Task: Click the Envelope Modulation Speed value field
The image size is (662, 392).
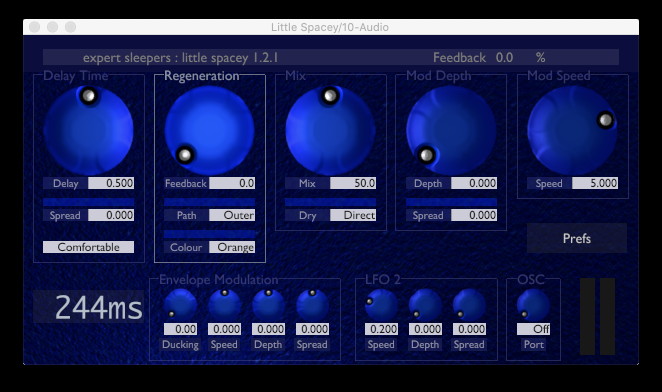Action: click(x=225, y=329)
